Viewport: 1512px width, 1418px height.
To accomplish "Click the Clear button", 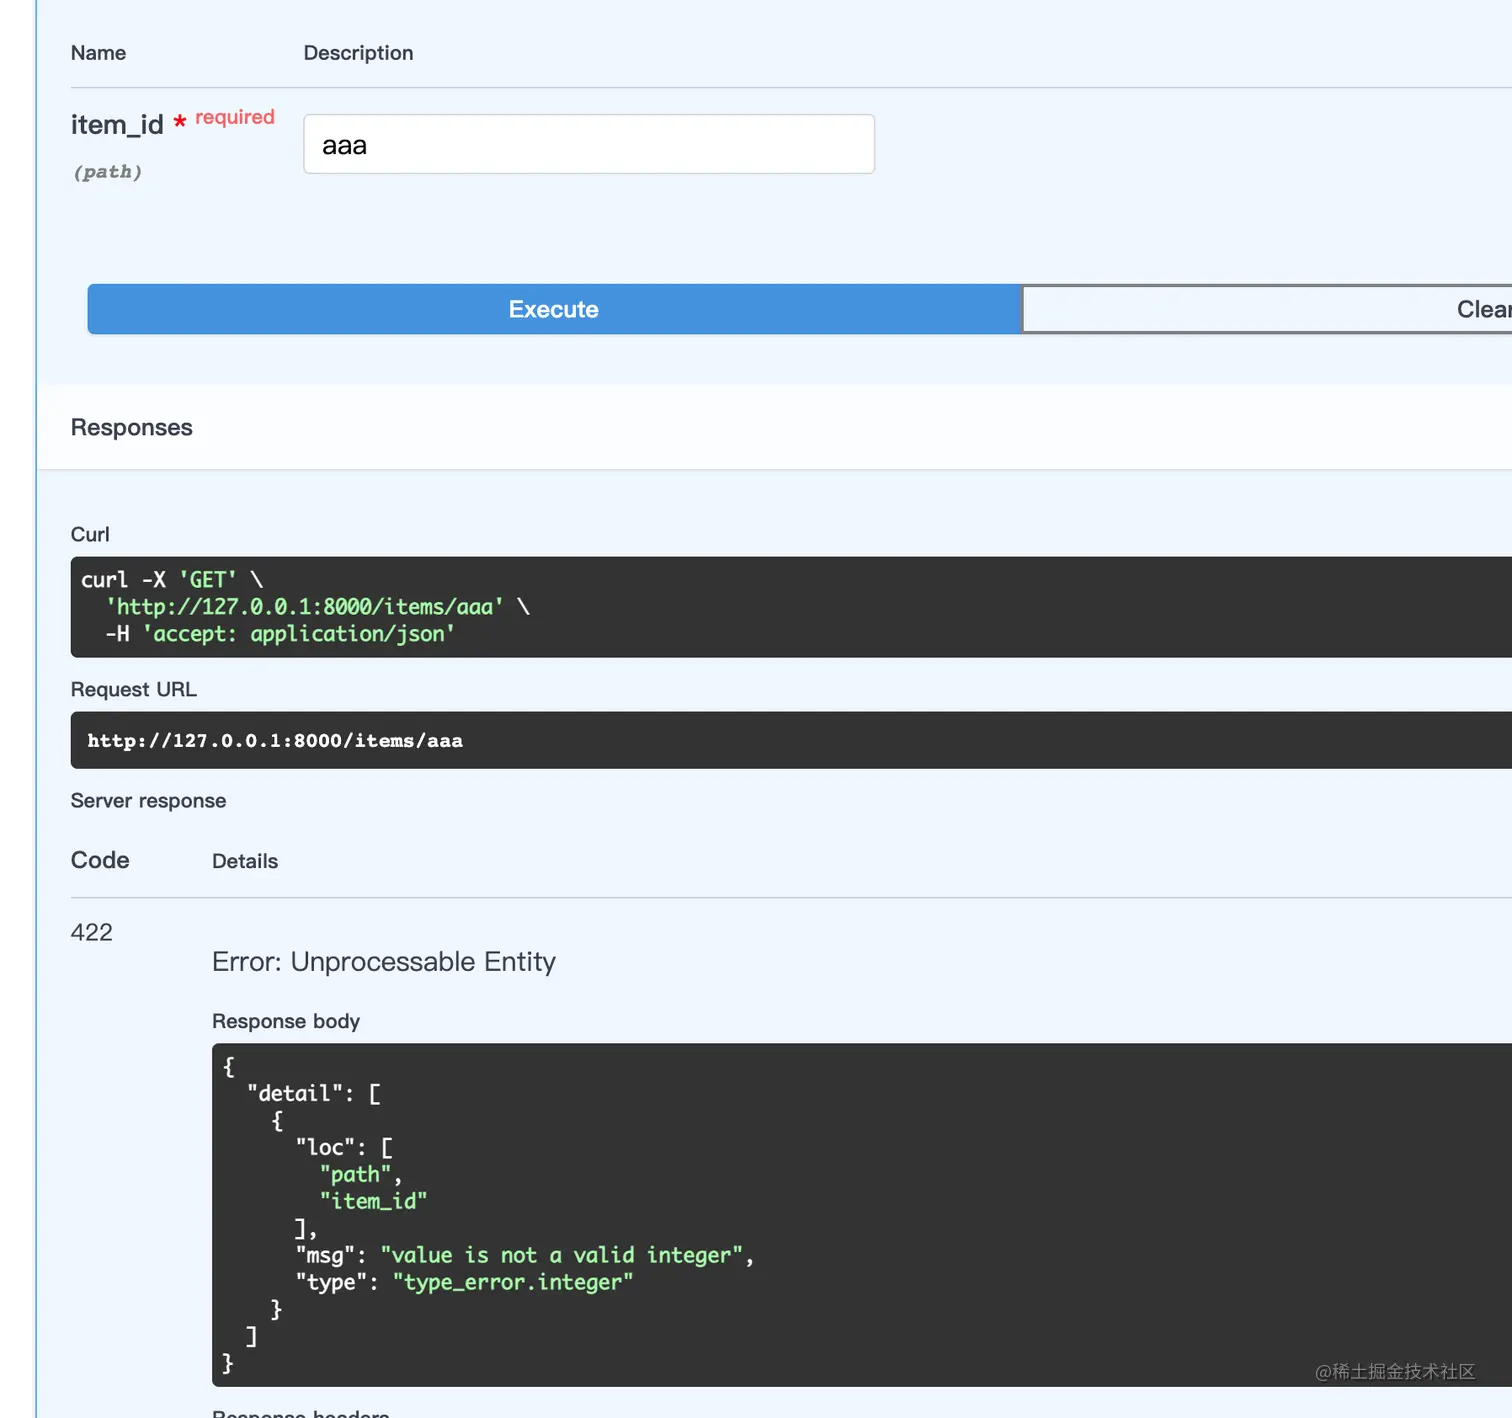I will coord(1267,309).
